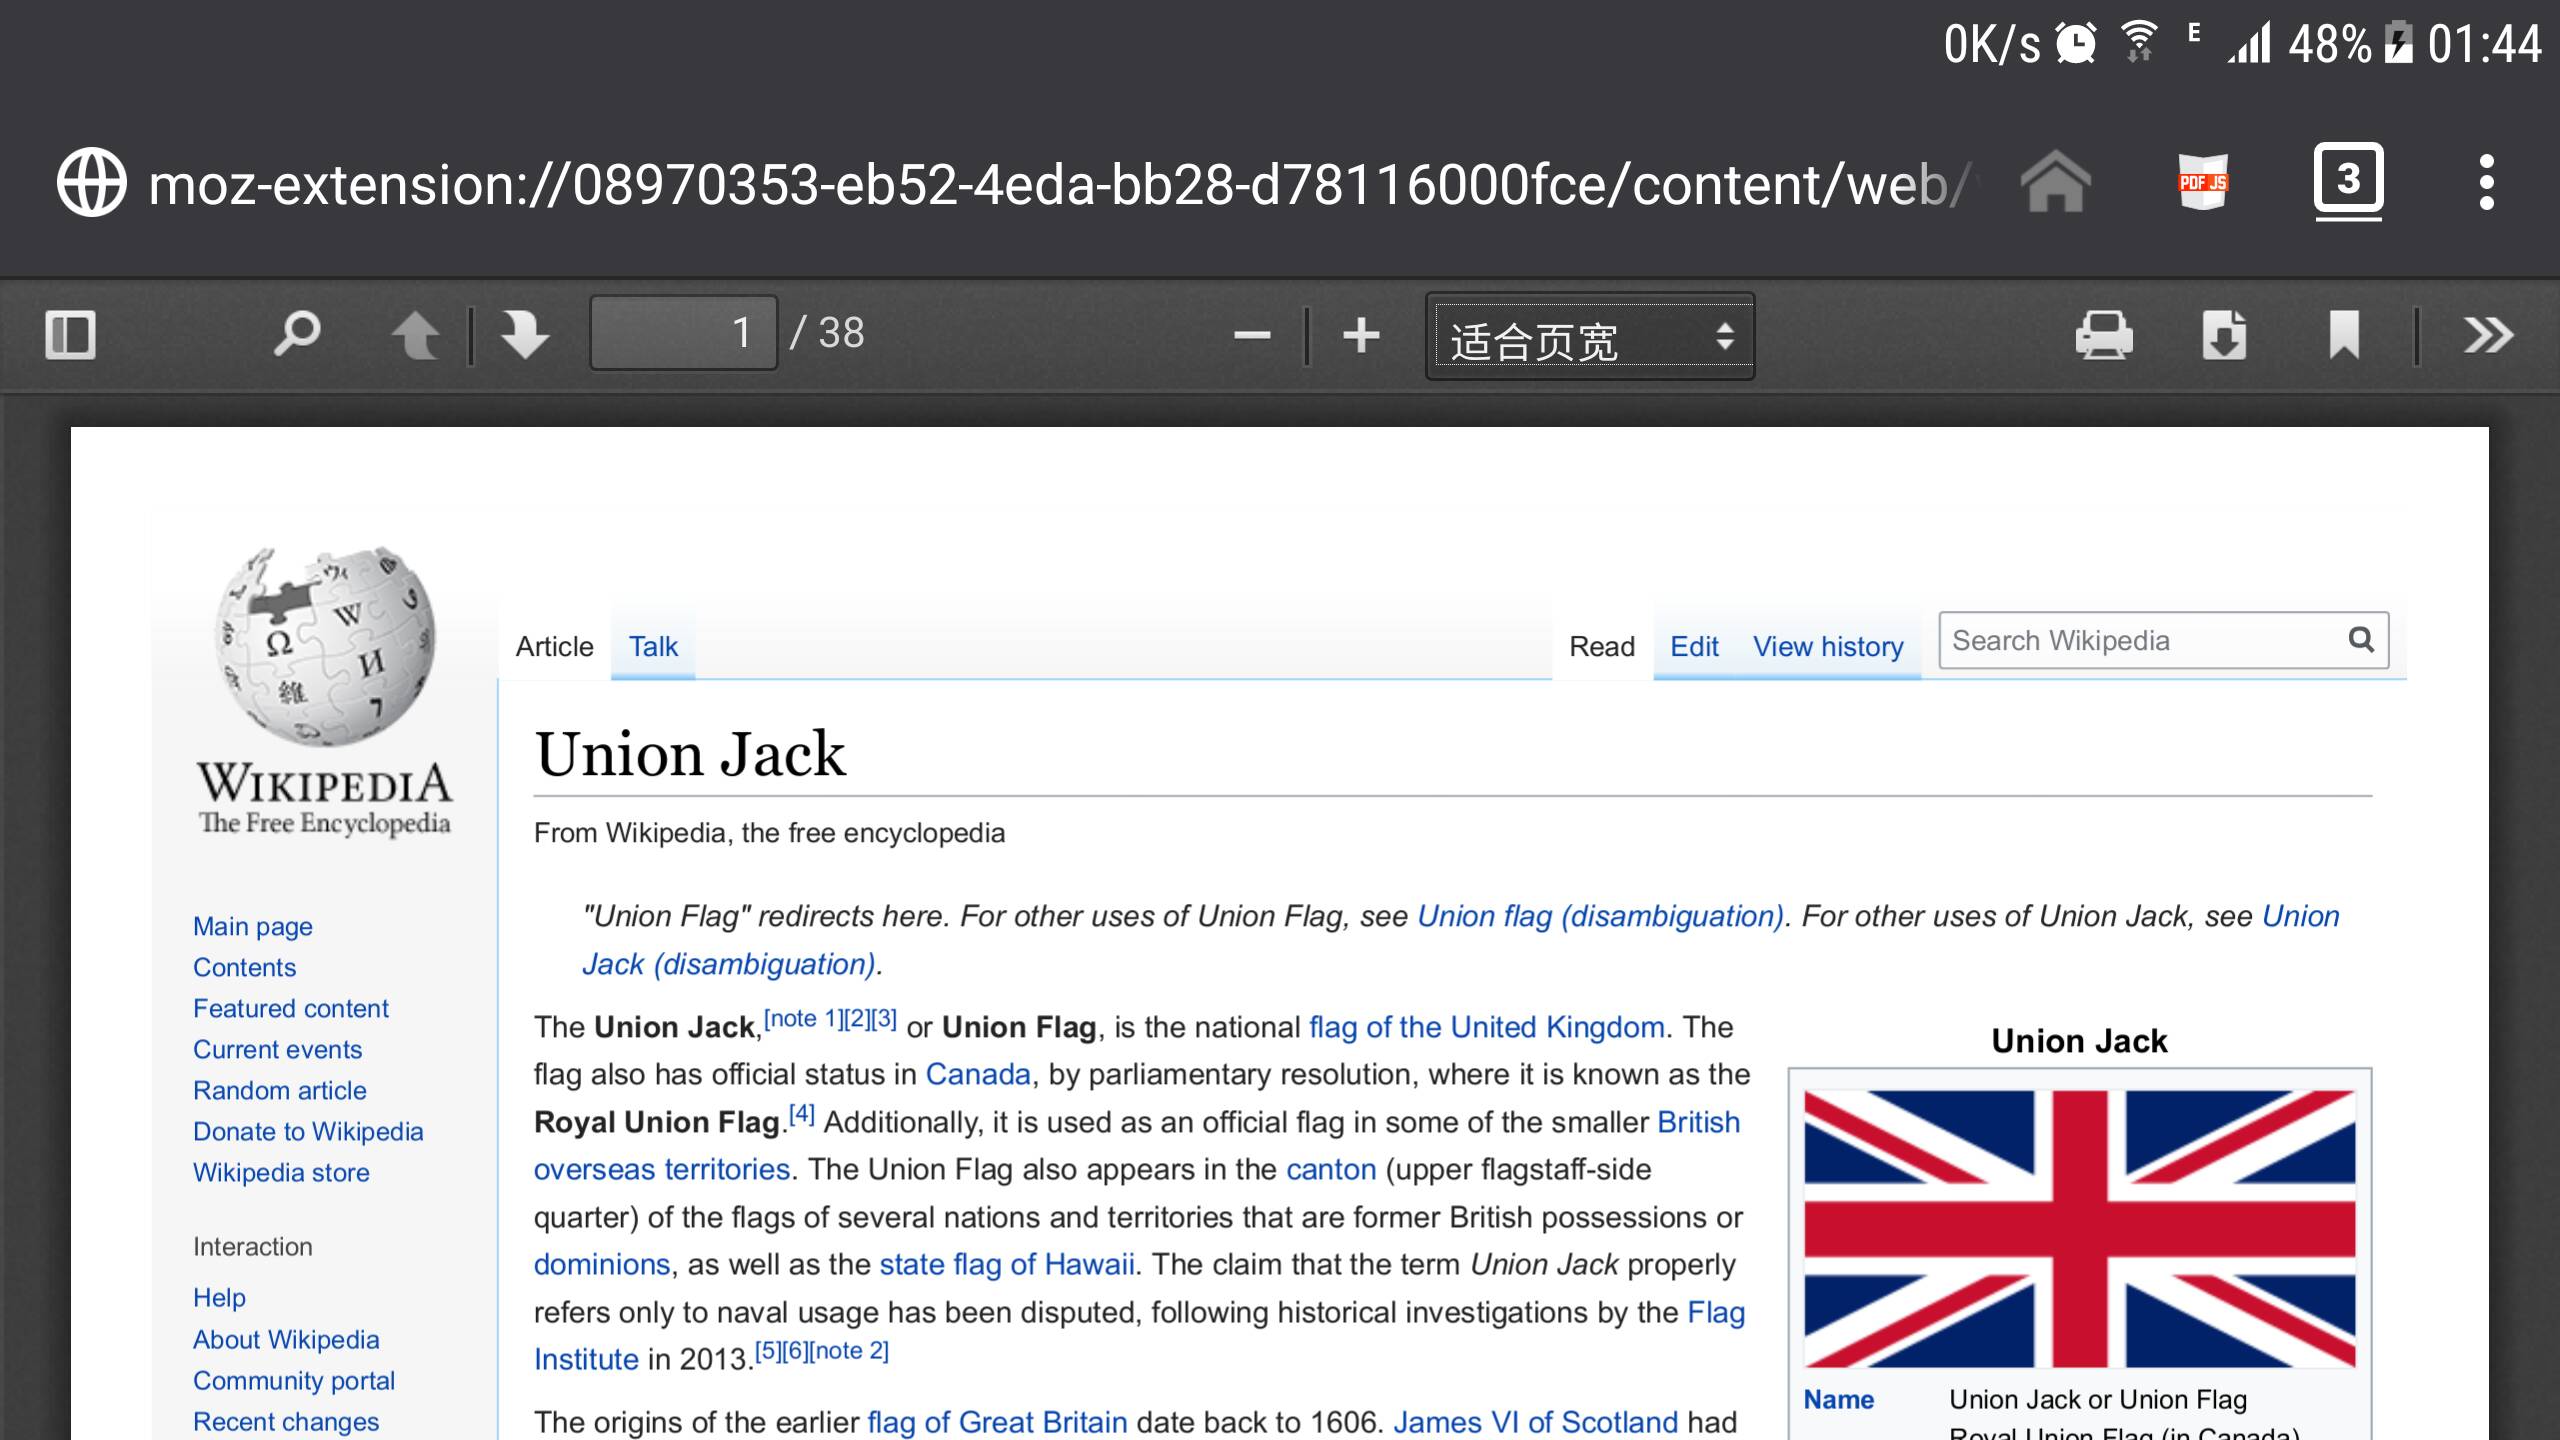The image size is (2560, 1440).
Task: Open browser three-dot menu
Action: 2486,183
